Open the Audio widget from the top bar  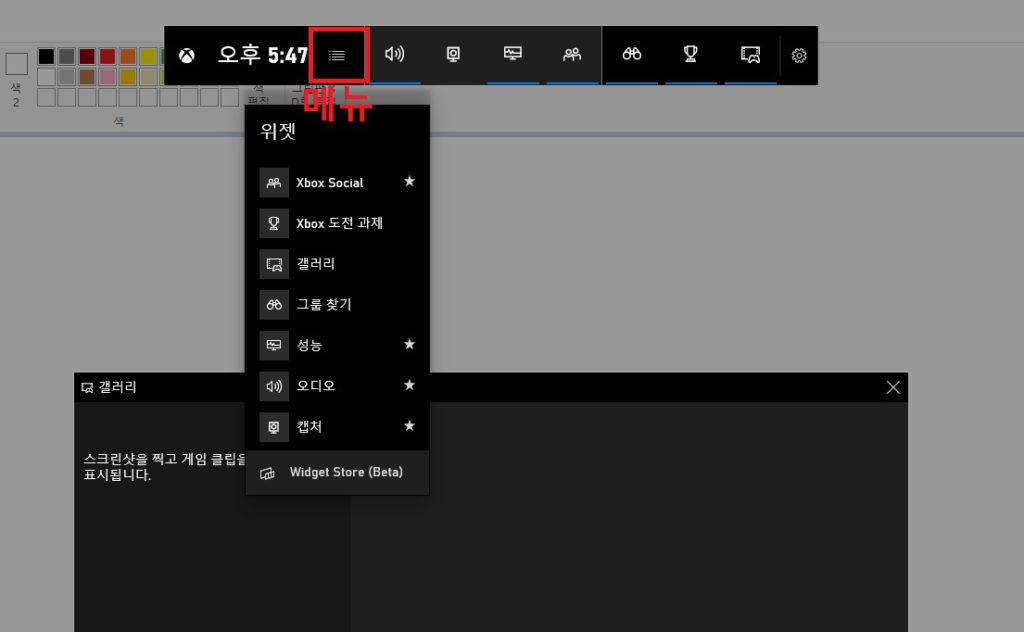tap(394, 54)
